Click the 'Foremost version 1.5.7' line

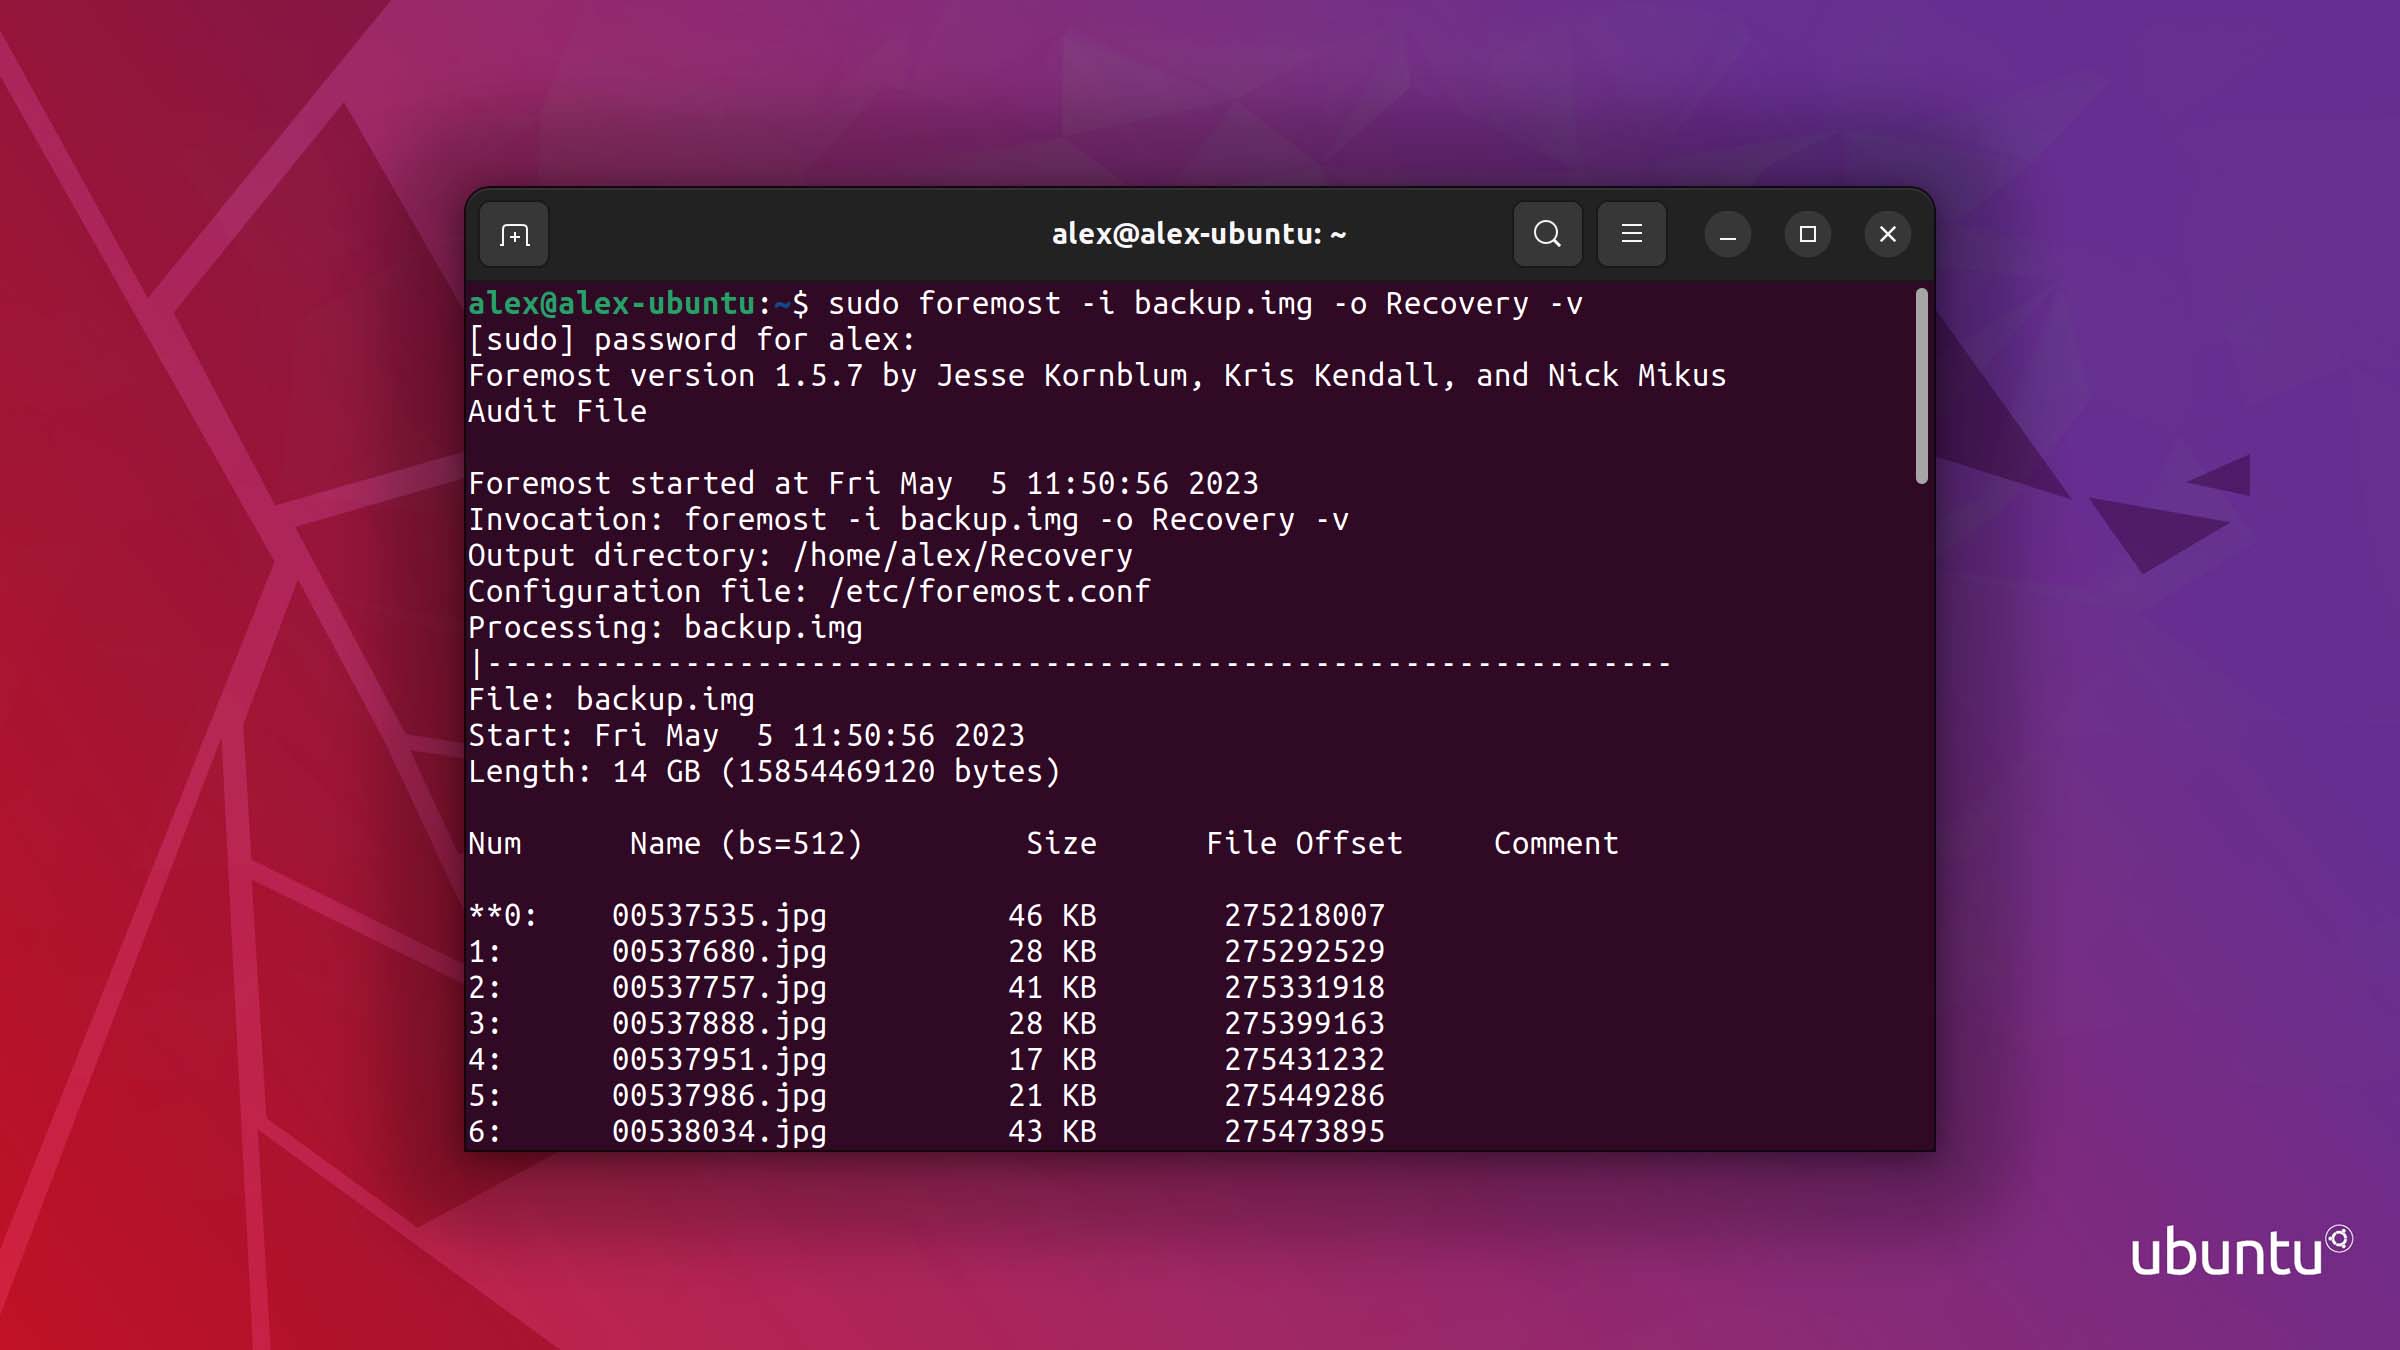tap(1097, 376)
